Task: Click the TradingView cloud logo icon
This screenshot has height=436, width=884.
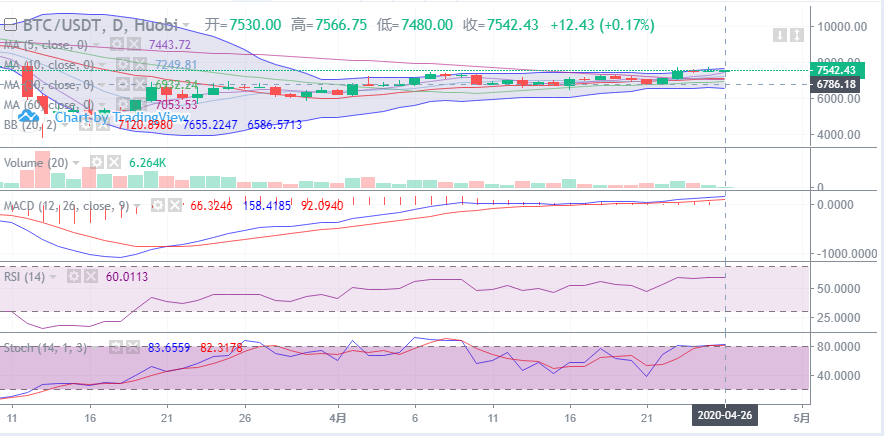Action: (27, 116)
